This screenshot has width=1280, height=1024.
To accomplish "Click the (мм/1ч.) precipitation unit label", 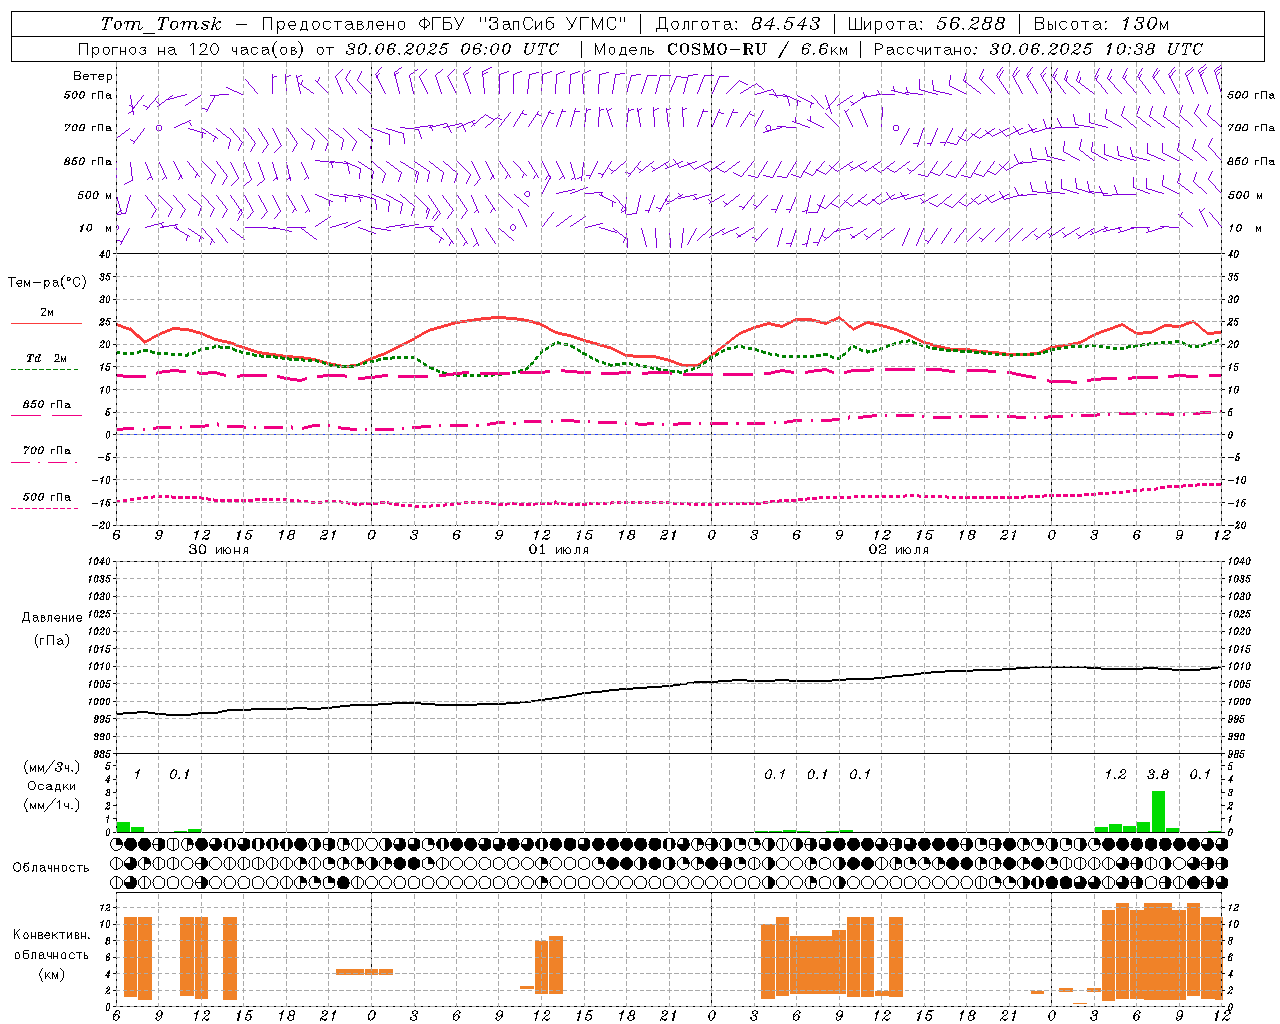I will coord(52,805).
